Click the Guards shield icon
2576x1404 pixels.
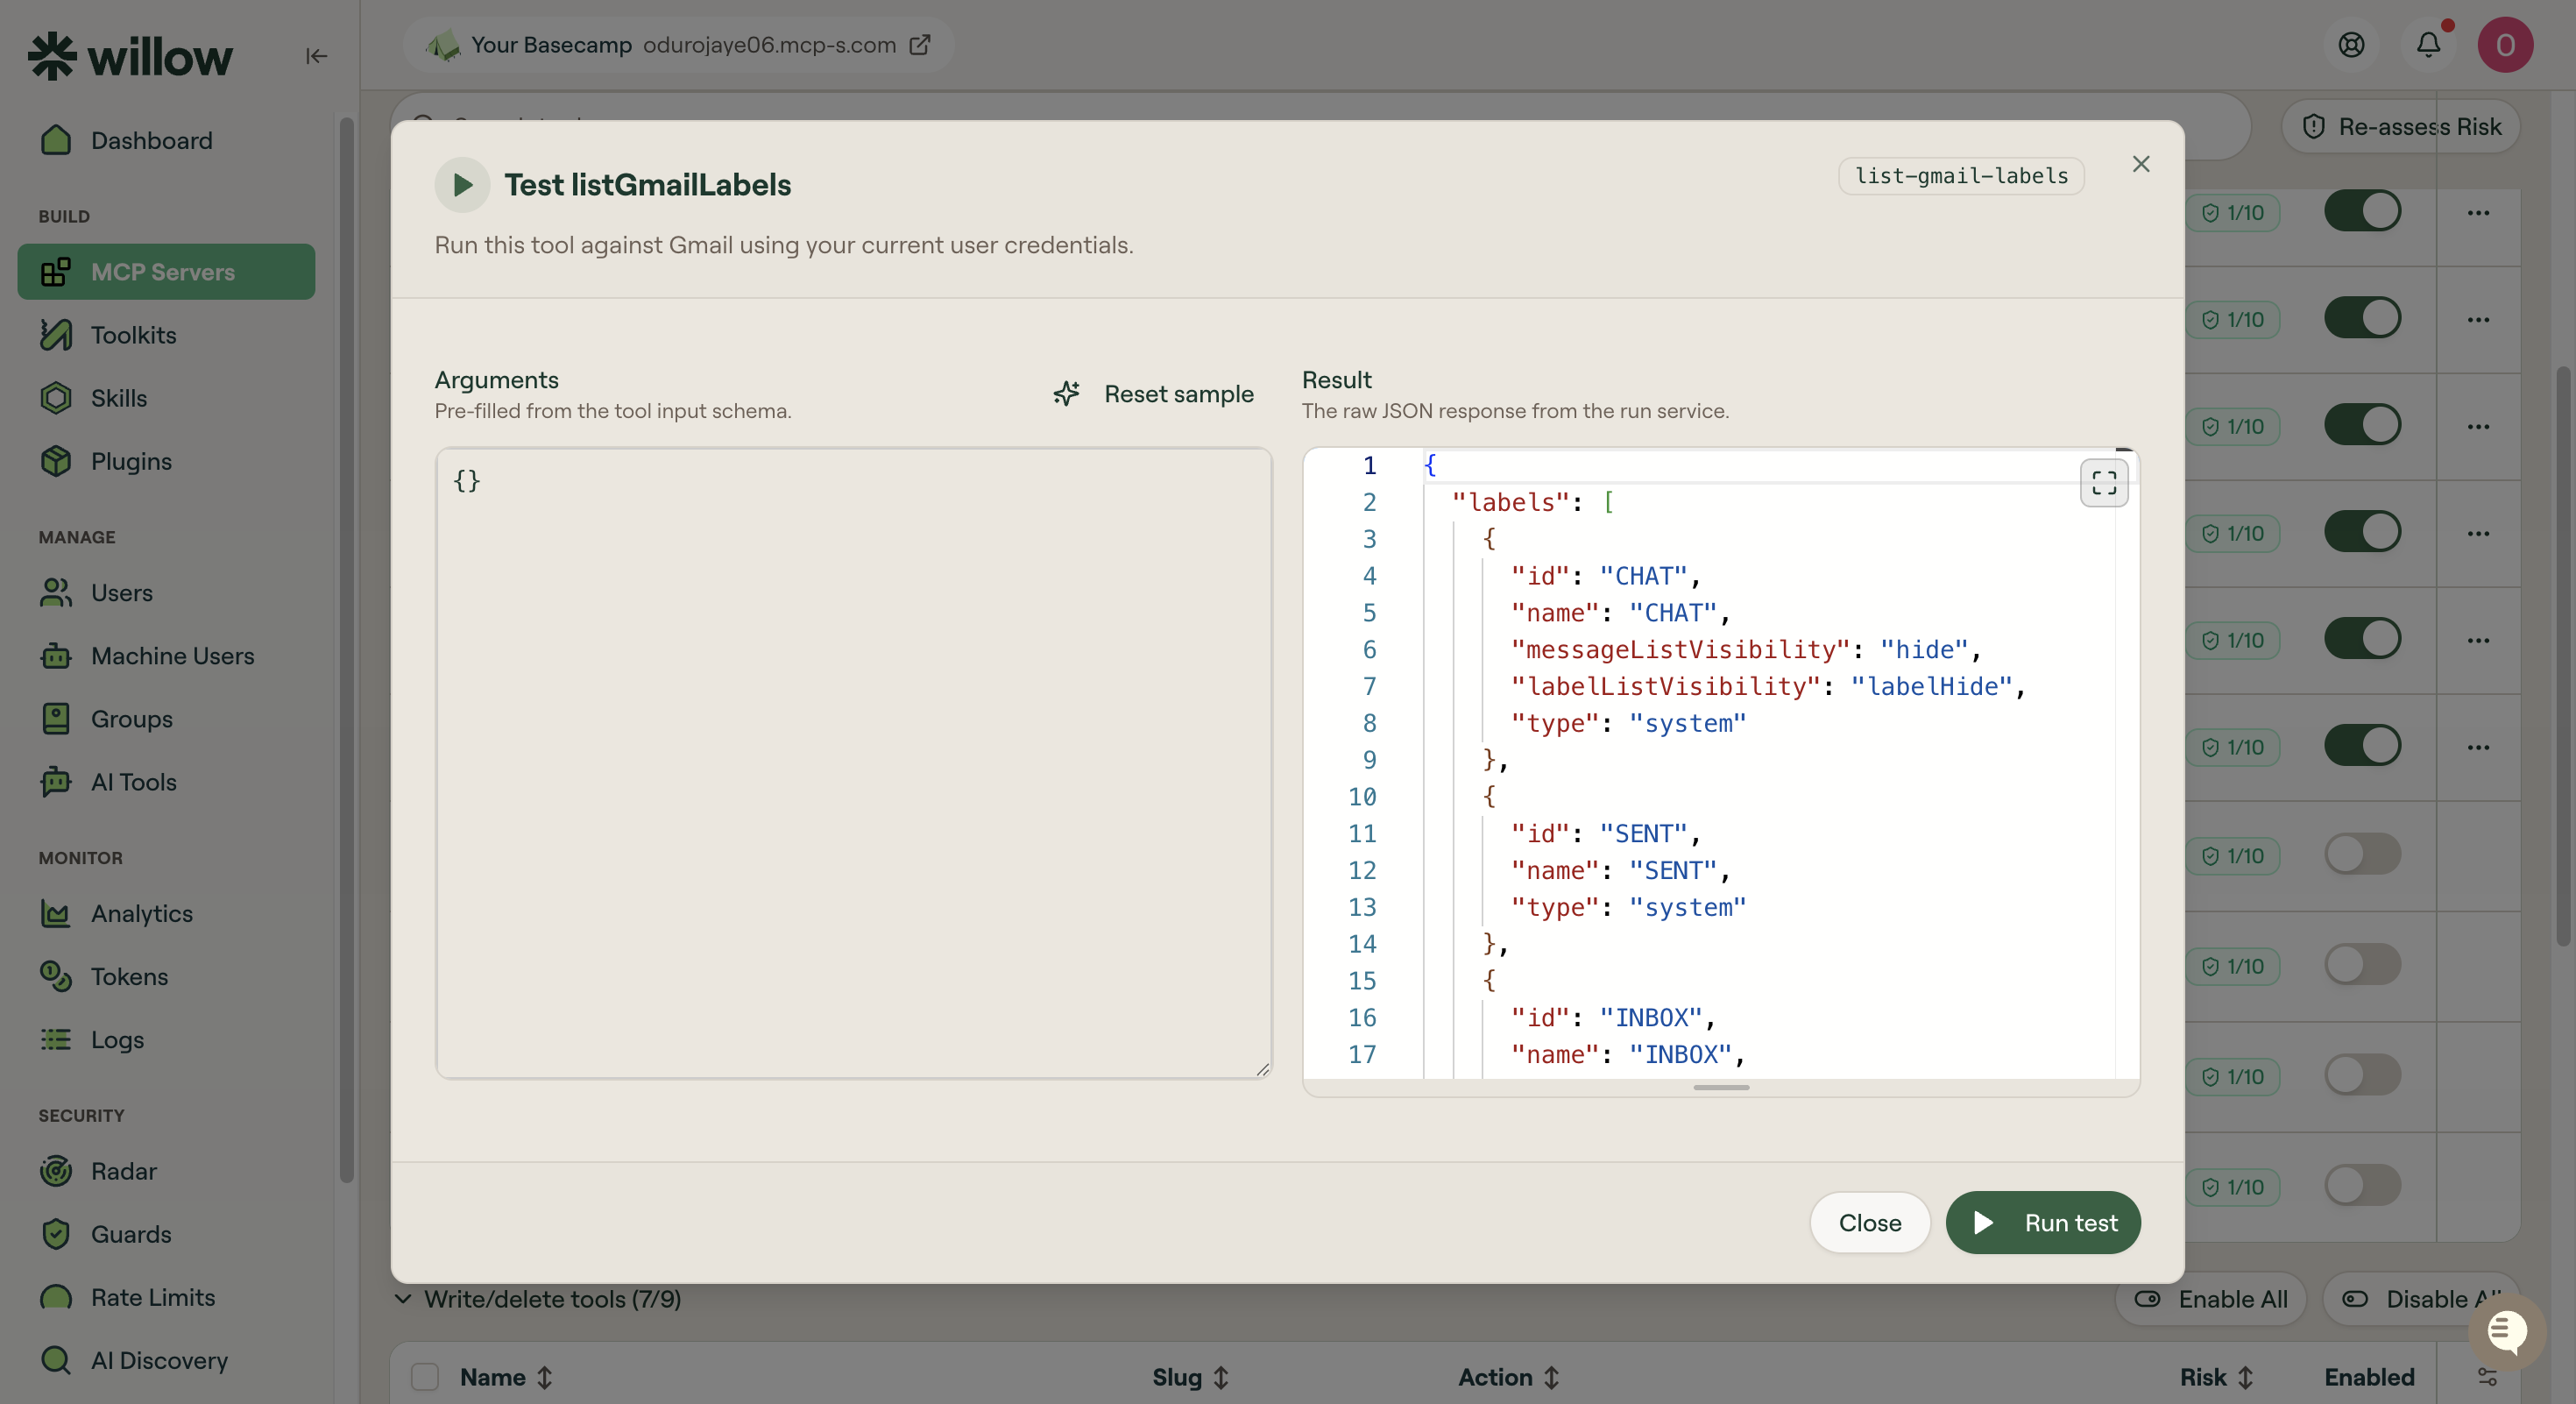[x=56, y=1234]
